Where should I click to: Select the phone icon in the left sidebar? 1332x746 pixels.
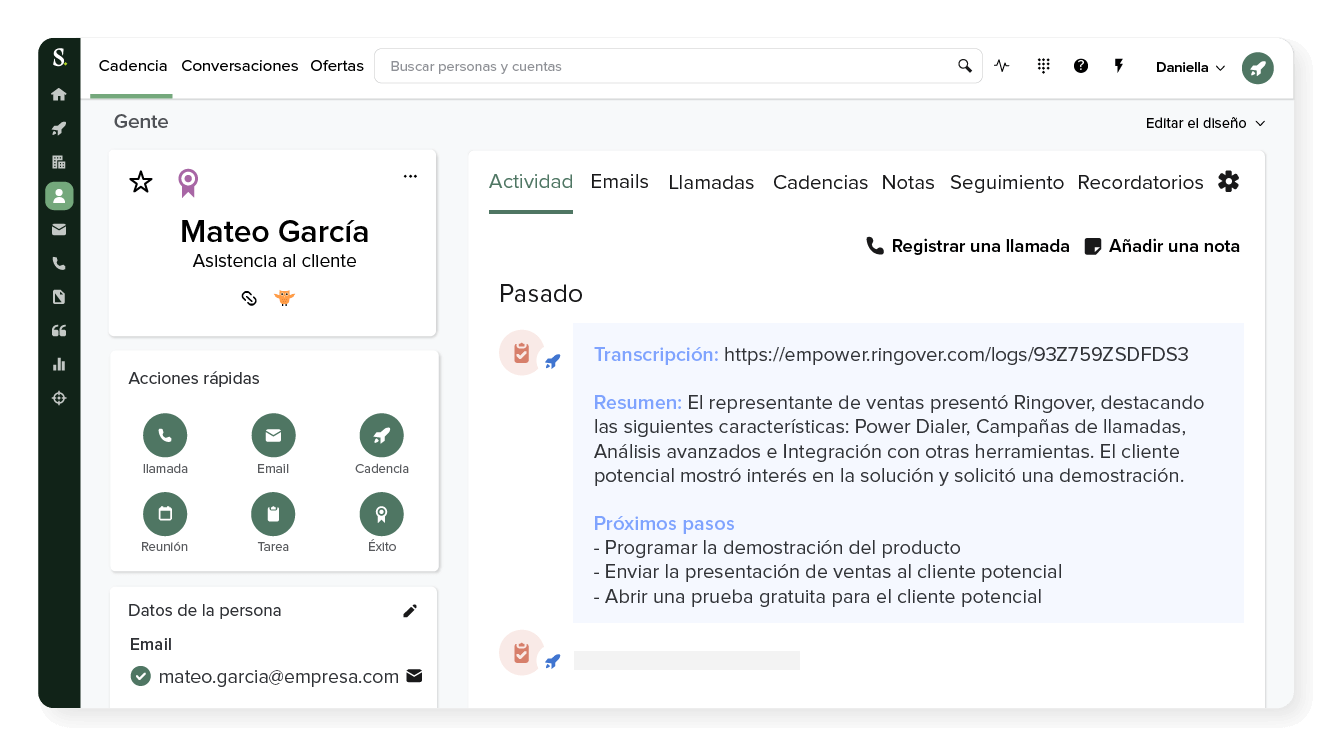(x=59, y=263)
